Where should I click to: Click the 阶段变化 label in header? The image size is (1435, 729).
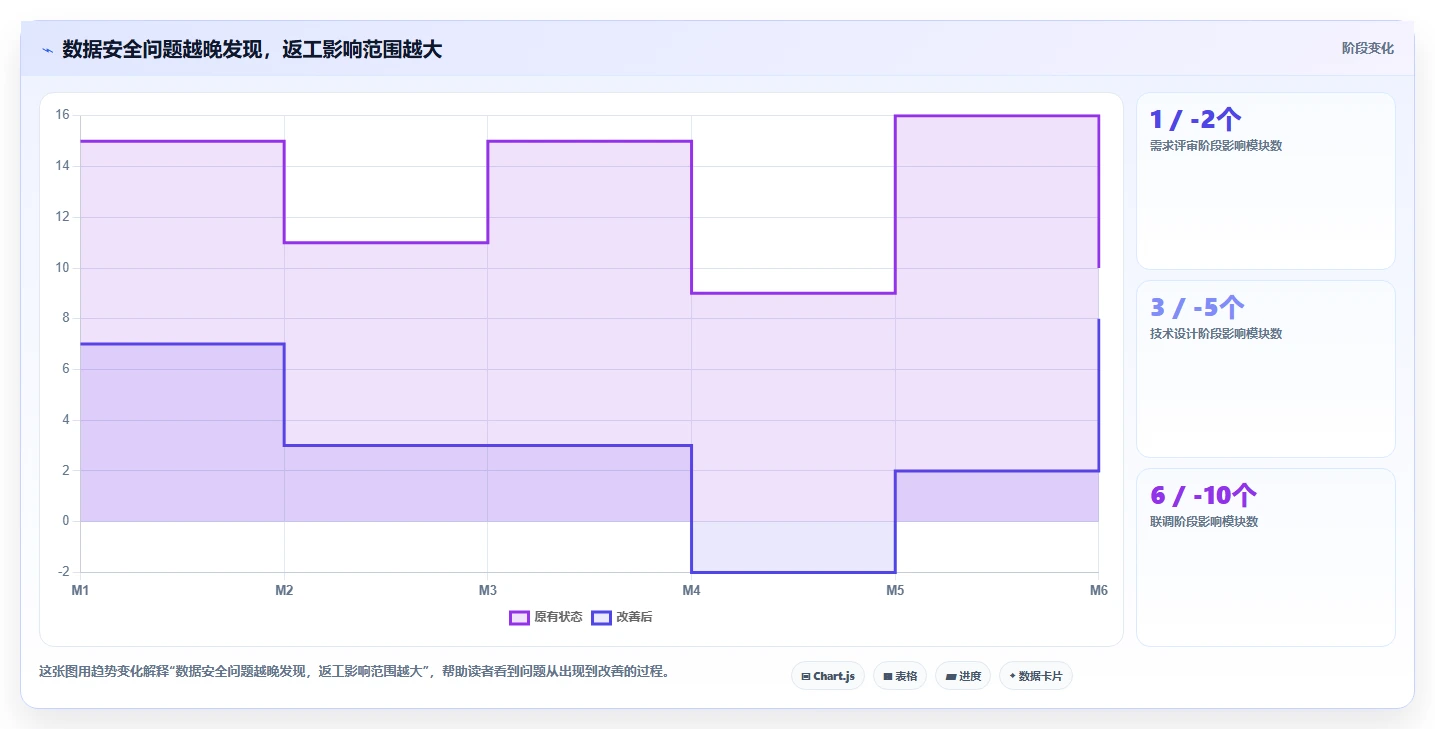pos(1367,48)
